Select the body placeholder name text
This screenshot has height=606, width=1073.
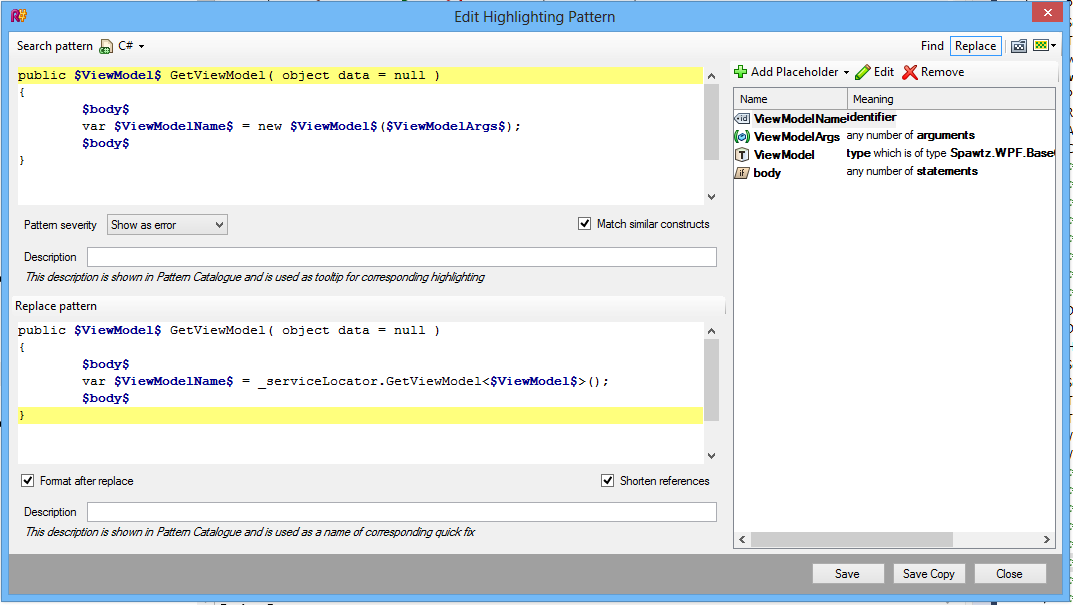pos(767,173)
